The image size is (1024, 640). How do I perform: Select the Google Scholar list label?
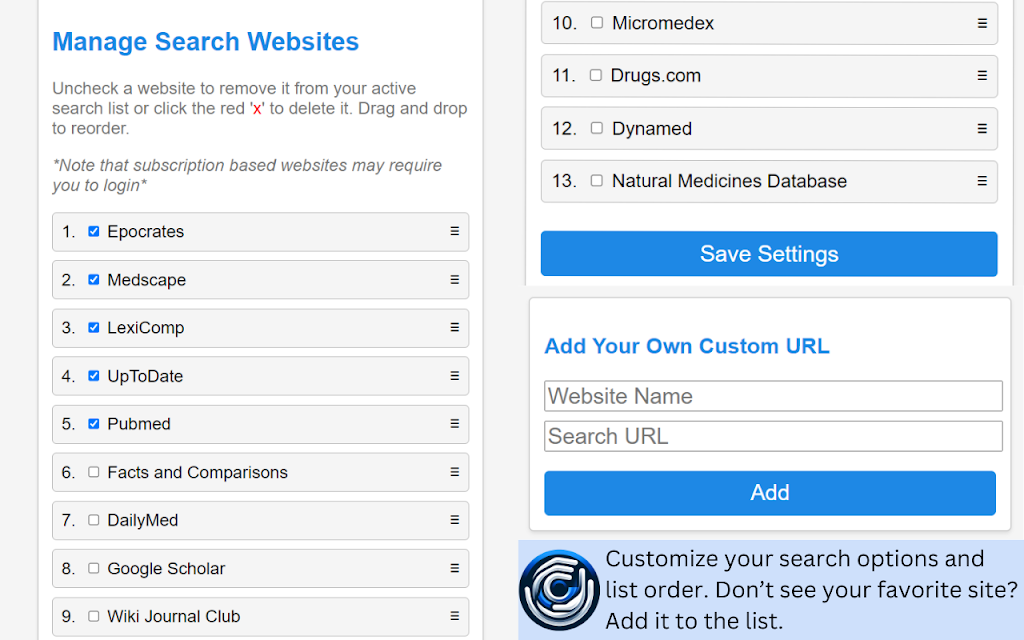166,569
